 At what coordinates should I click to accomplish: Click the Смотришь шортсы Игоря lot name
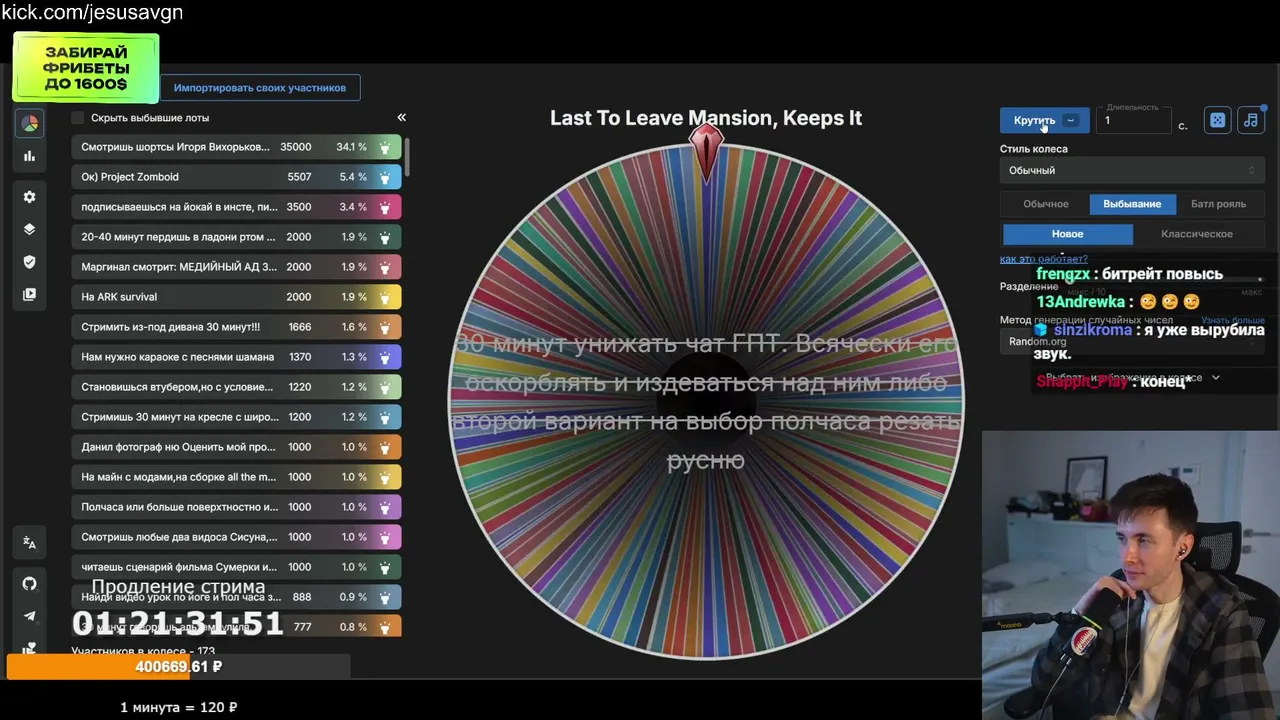pyautogui.click(x=176, y=147)
